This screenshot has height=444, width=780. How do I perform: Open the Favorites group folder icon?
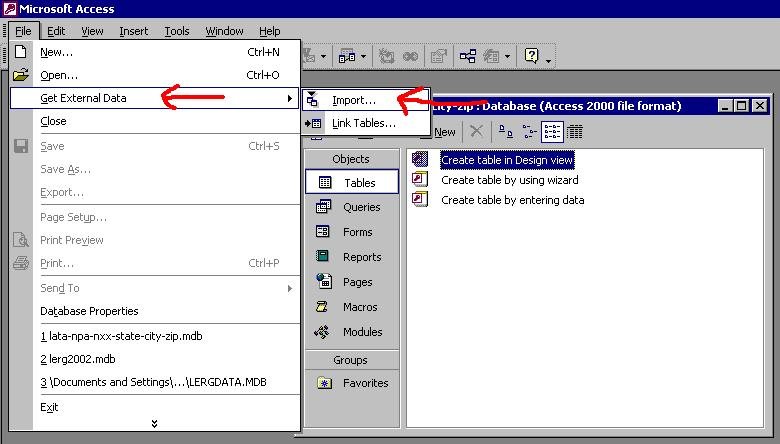(x=324, y=383)
